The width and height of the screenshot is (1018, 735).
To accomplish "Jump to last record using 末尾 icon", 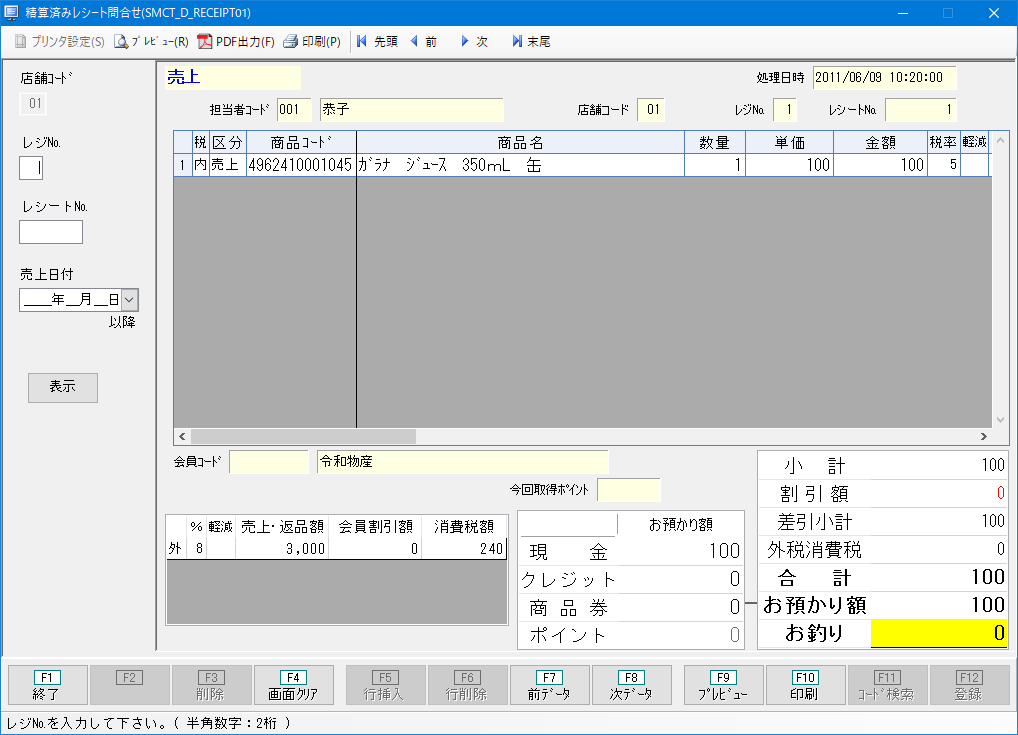I will (530, 43).
